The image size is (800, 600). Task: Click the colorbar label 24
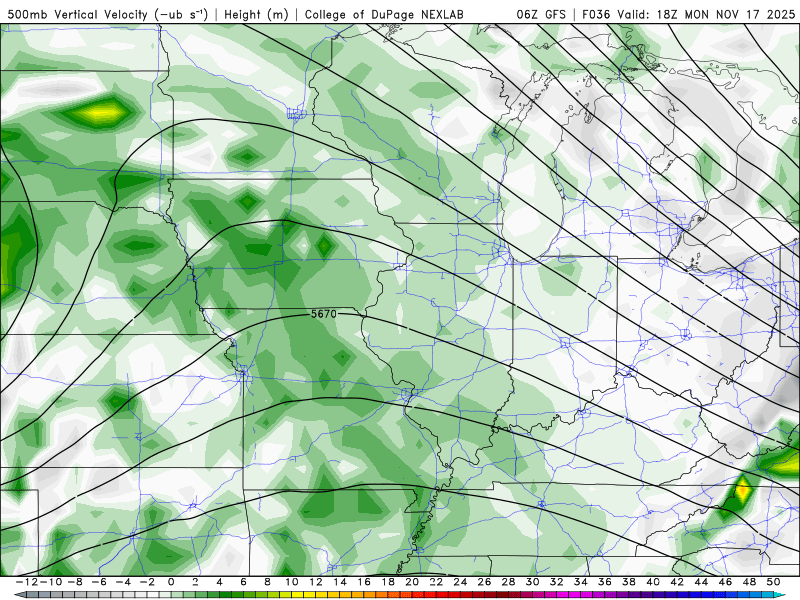pos(460,582)
